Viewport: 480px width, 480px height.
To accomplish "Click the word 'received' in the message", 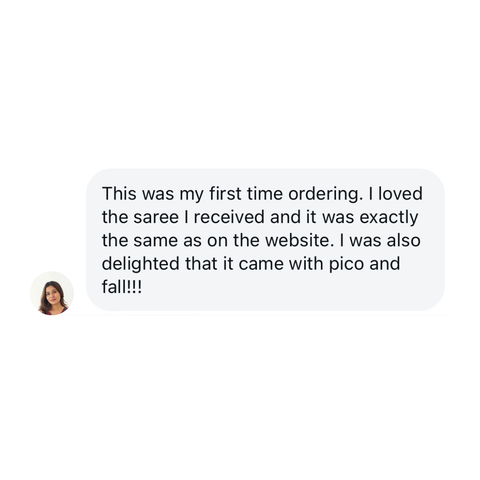I will point(229,217).
